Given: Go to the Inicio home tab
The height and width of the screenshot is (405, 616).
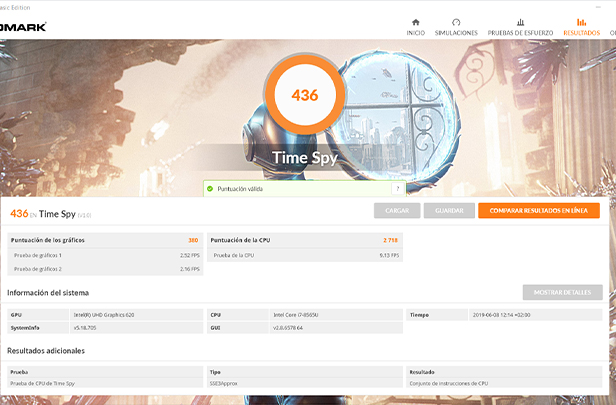Looking at the screenshot, I should coord(416,27).
